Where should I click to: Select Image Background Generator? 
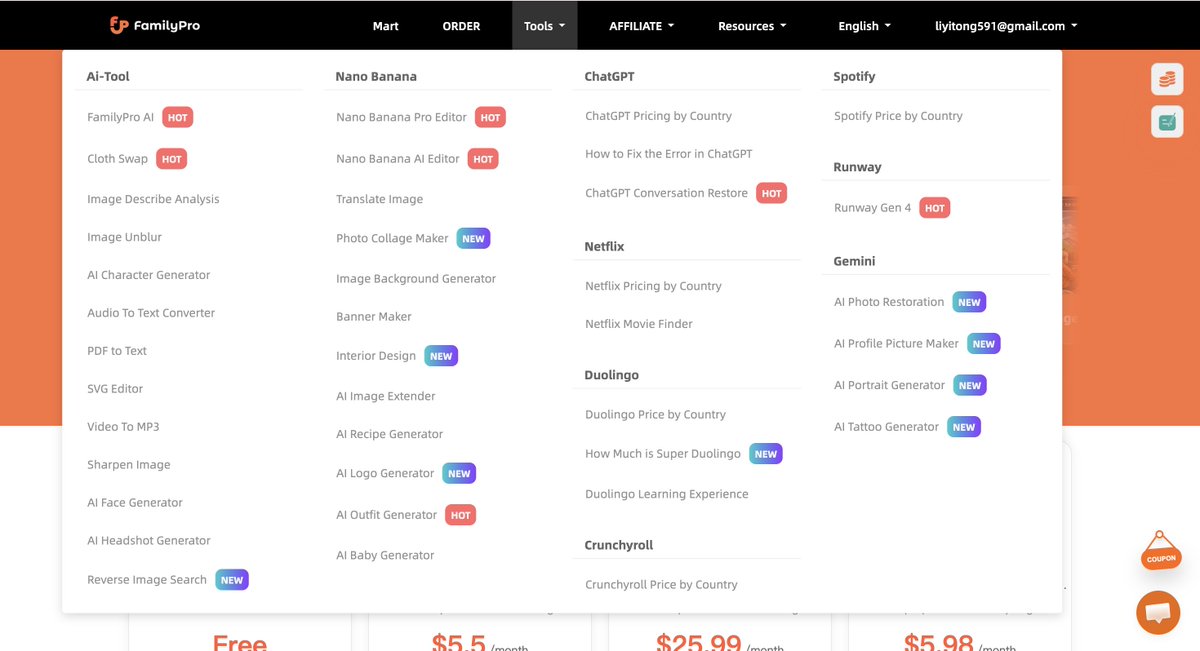(416, 279)
